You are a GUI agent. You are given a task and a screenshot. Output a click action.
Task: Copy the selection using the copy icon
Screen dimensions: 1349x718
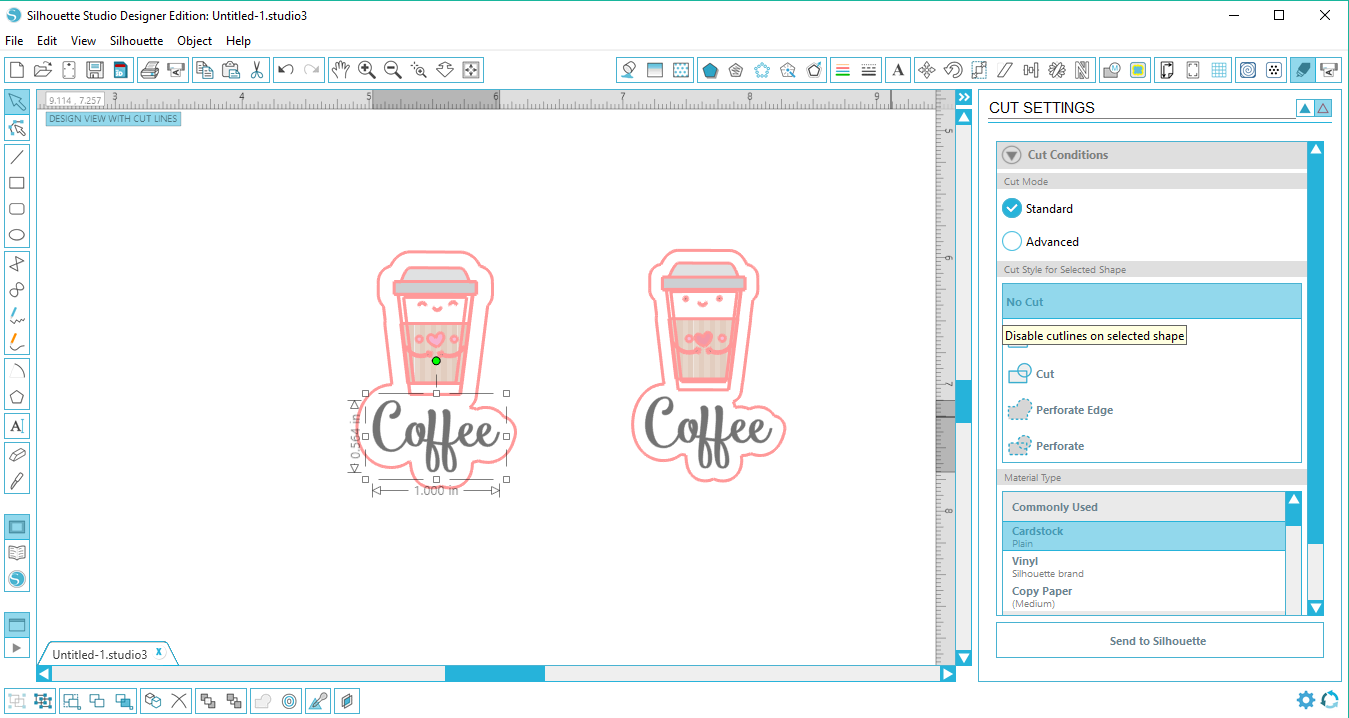pyautogui.click(x=204, y=70)
